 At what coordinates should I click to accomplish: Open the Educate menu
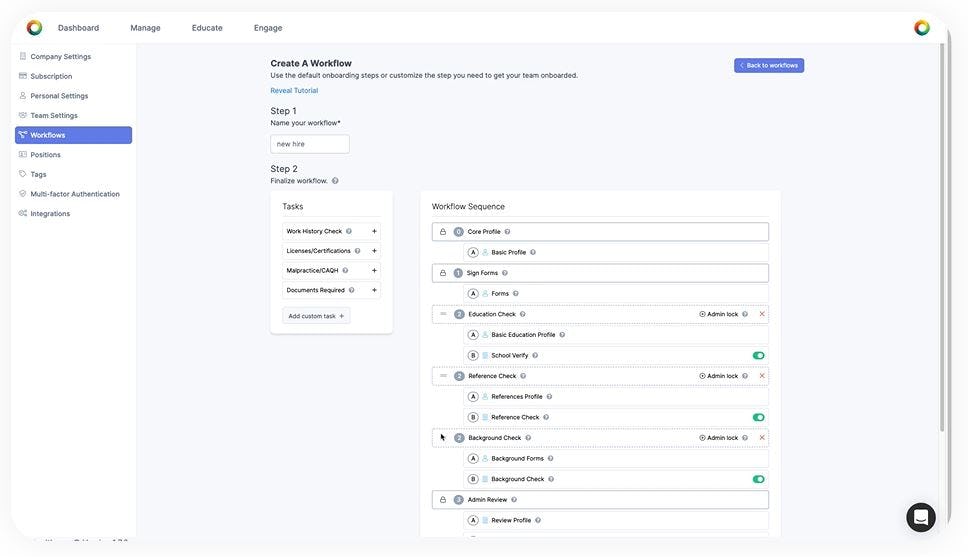coord(207,28)
